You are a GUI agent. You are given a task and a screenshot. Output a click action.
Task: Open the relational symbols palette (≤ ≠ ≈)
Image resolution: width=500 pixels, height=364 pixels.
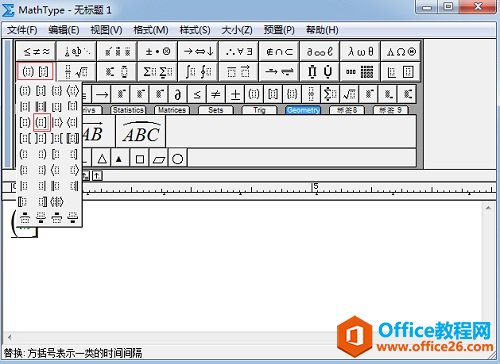click(x=36, y=51)
